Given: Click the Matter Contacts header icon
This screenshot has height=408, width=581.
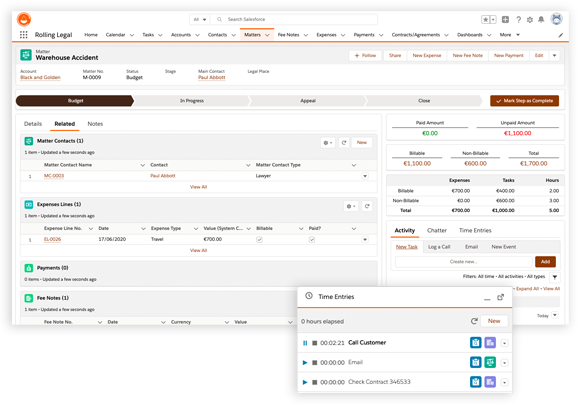Looking at the screenshot, I should tap(29, 141).
